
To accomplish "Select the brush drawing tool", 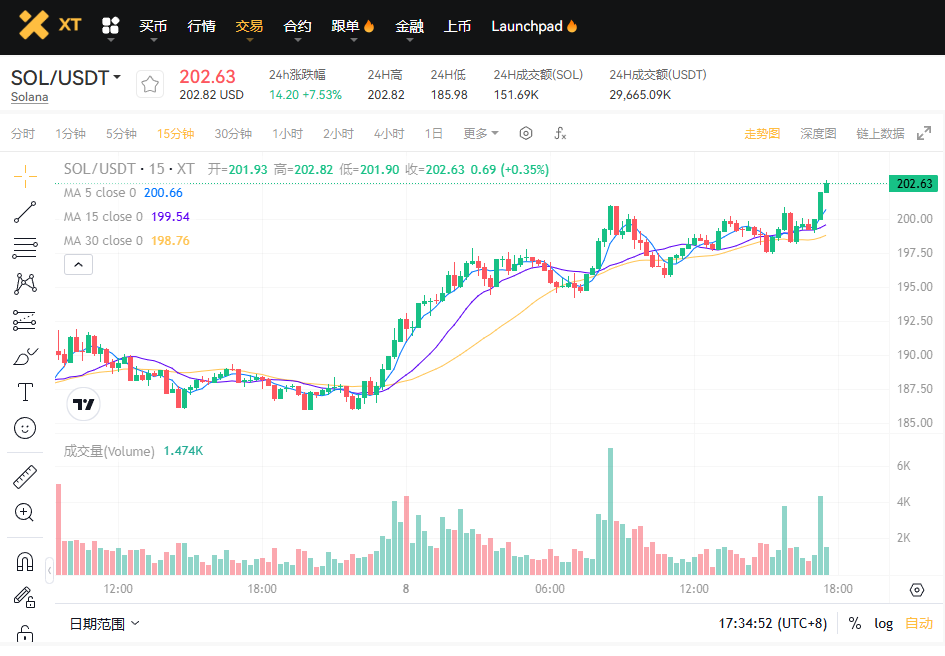I will click(x=25, y=356).
